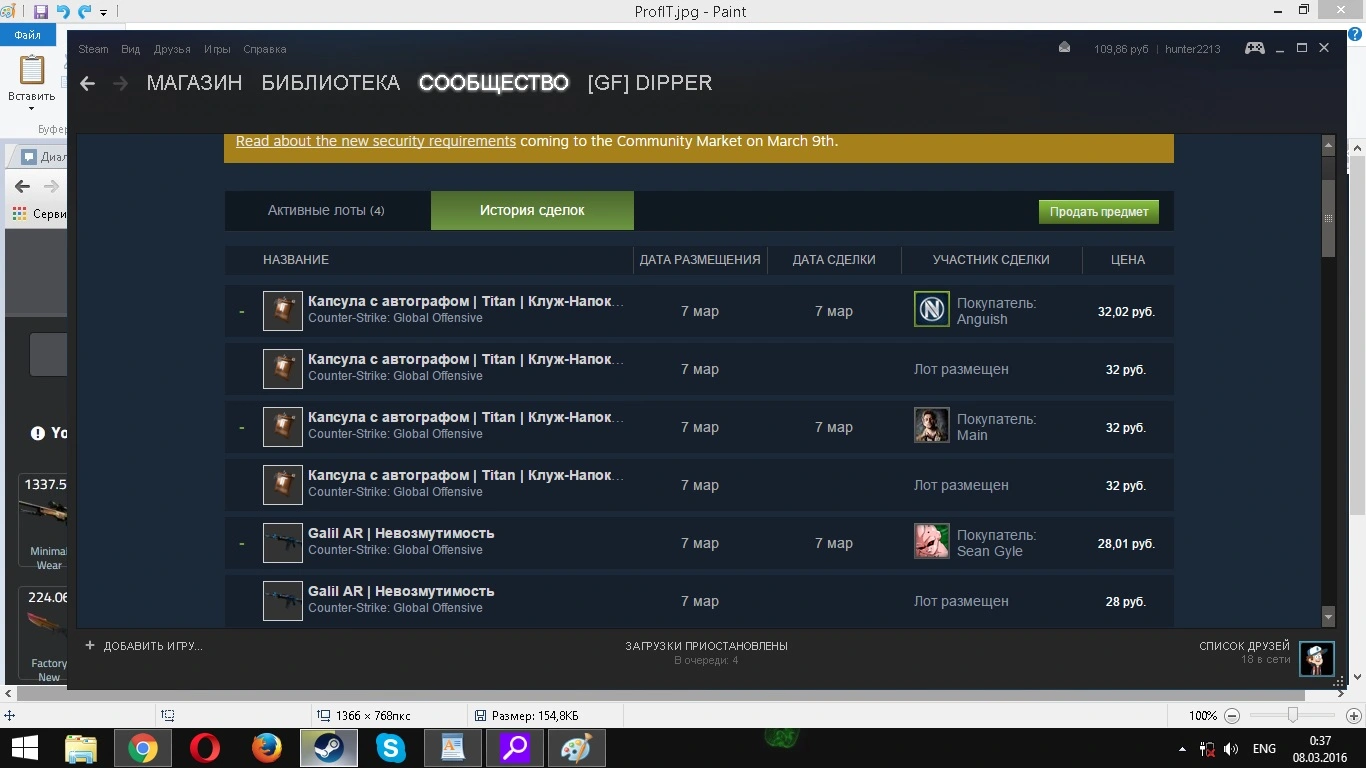Show hidden system tray icons
The image size is (1366, 768).
(x=1182, y=749)
